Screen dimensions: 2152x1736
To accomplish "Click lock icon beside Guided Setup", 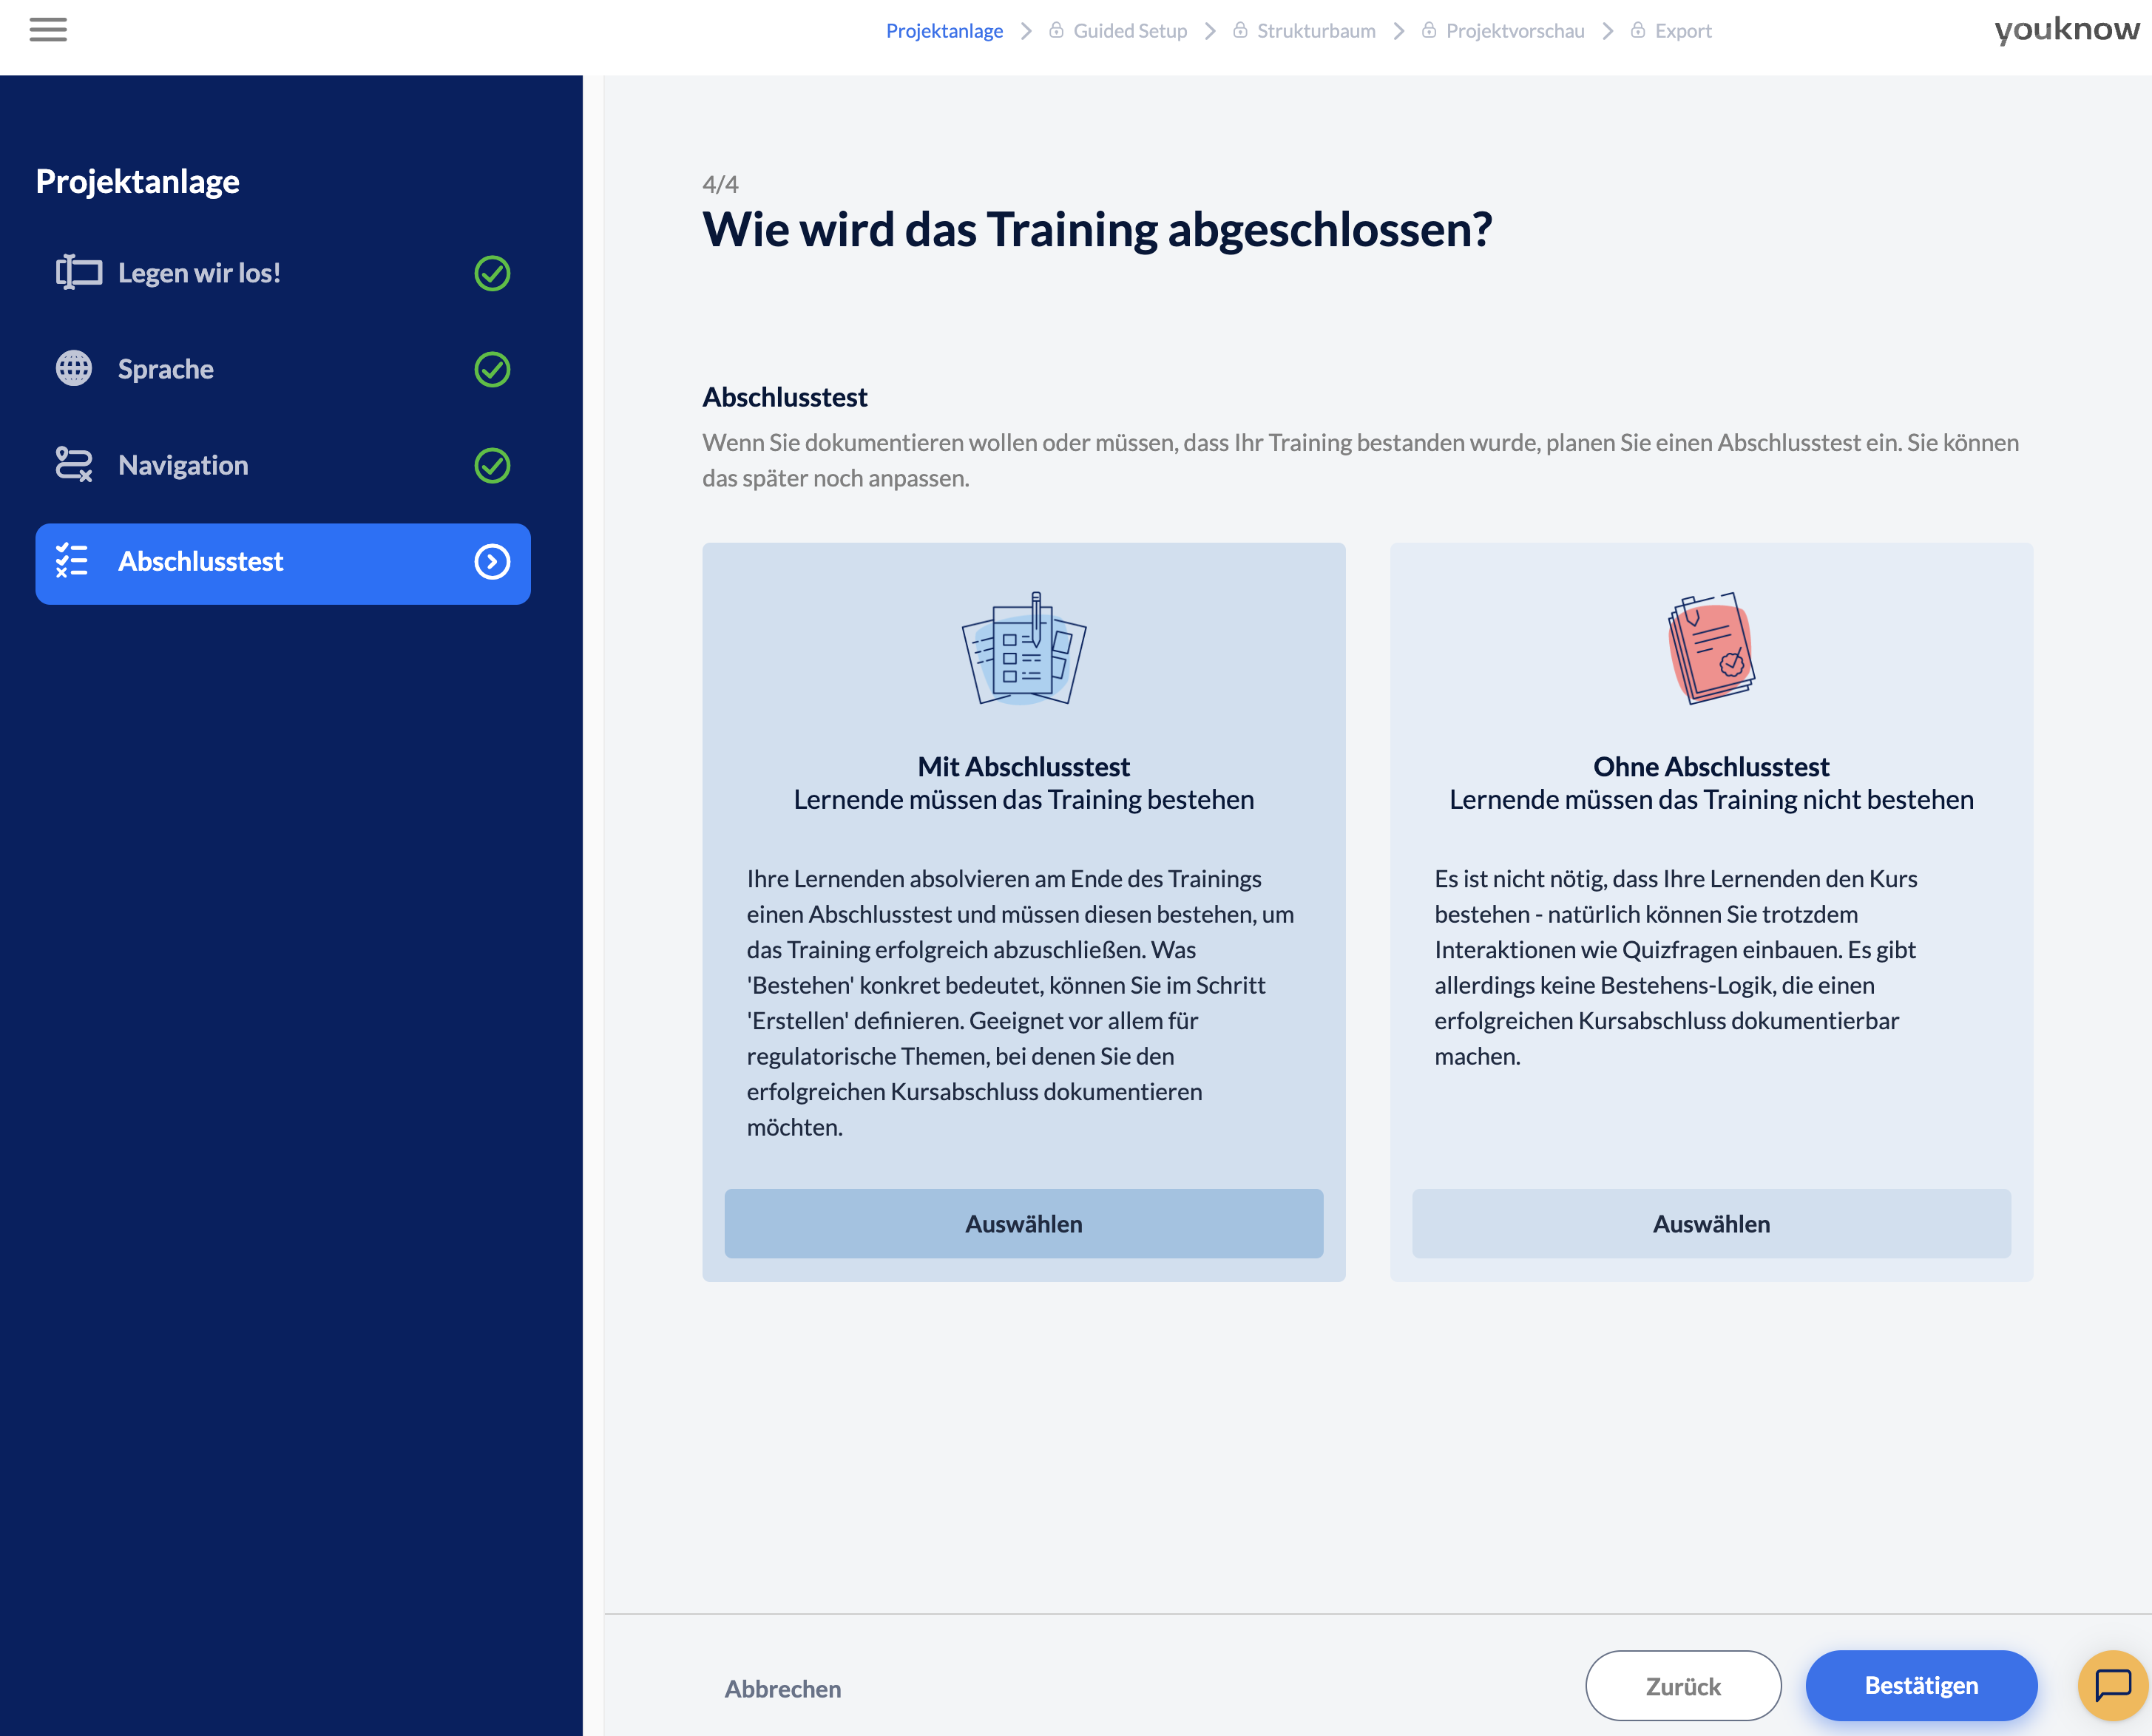I will click(1056, 31).
